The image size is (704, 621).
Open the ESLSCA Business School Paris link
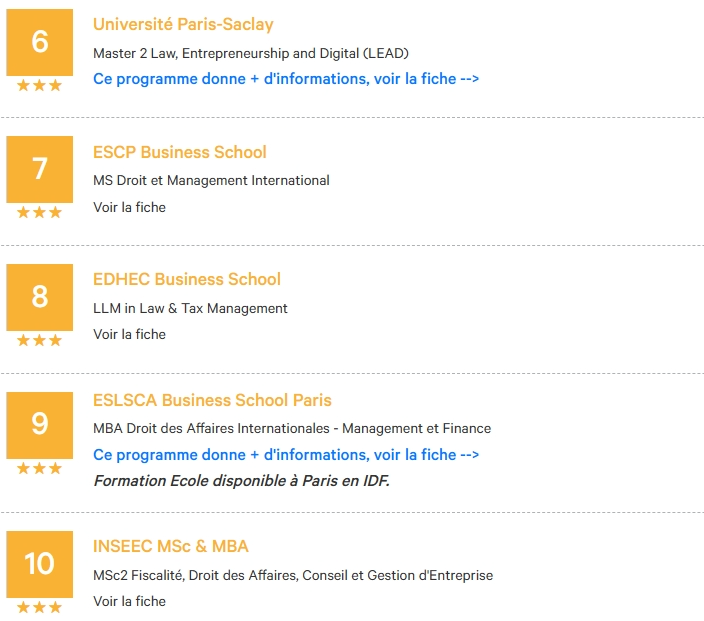coord(212,400)
